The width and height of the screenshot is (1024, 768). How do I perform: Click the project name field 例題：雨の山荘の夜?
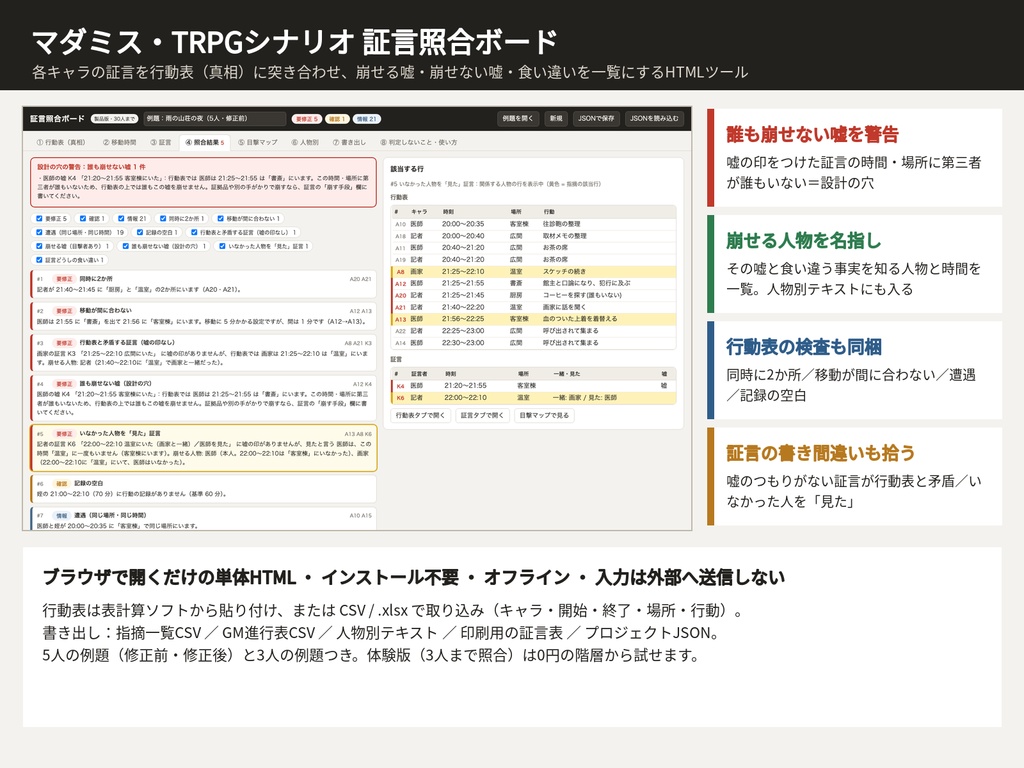tap(214, 118)
